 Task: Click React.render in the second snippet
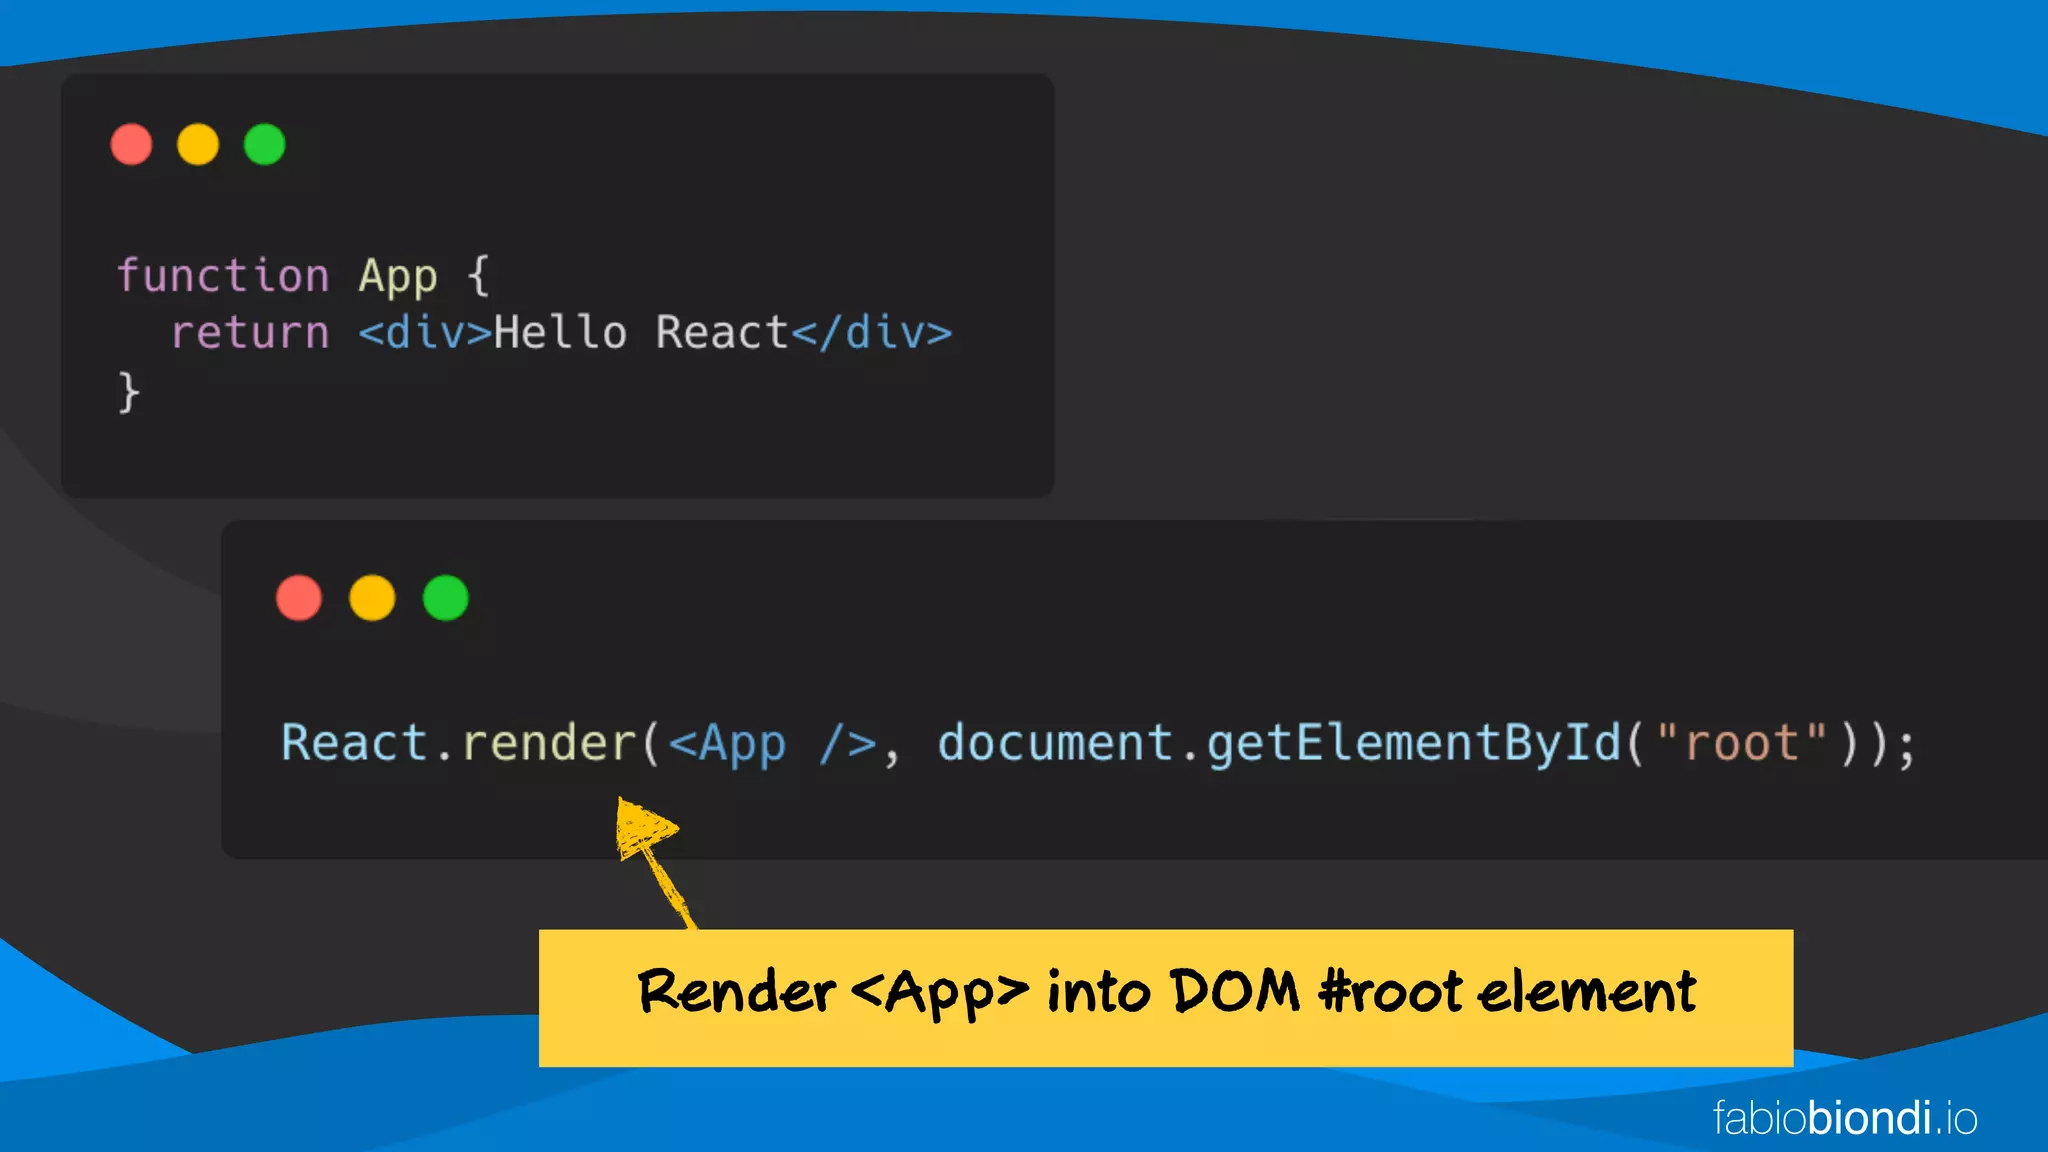pos(458,744)
